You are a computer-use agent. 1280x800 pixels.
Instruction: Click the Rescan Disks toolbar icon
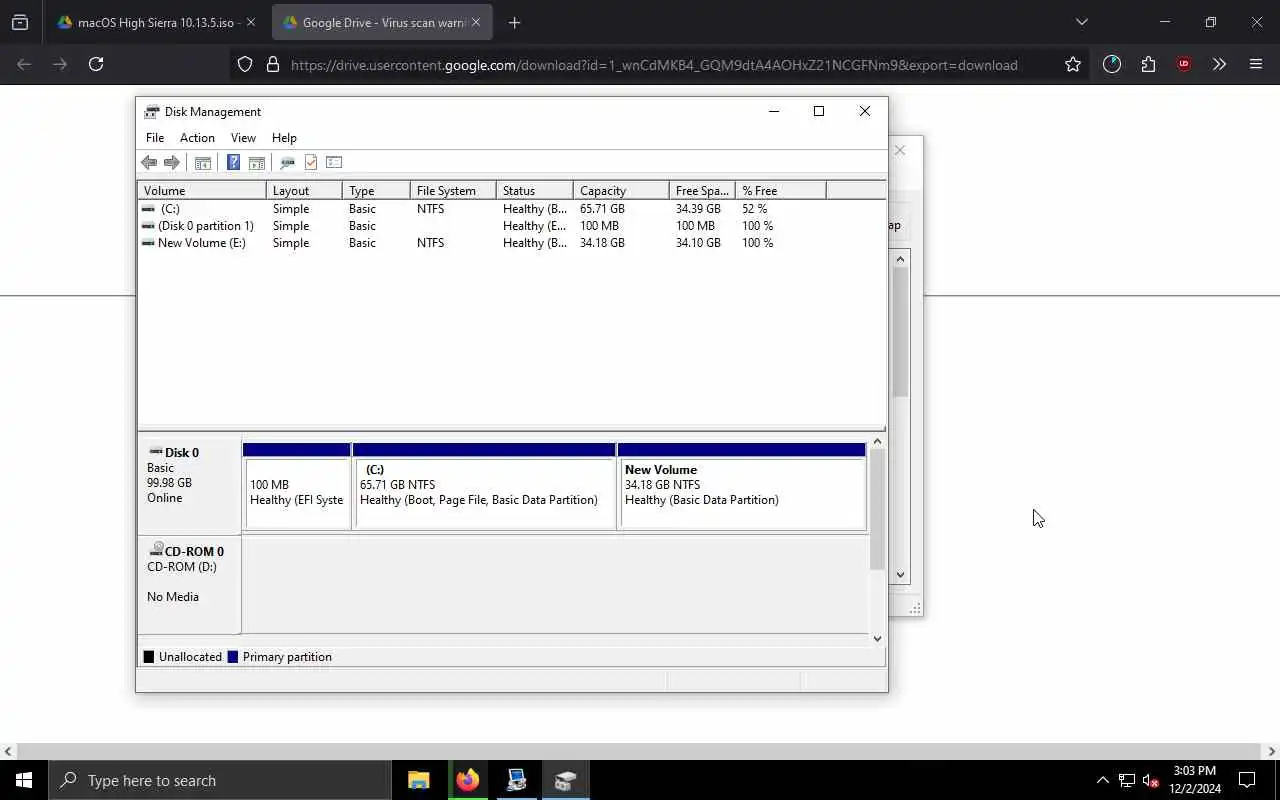(x=287, y=162)
